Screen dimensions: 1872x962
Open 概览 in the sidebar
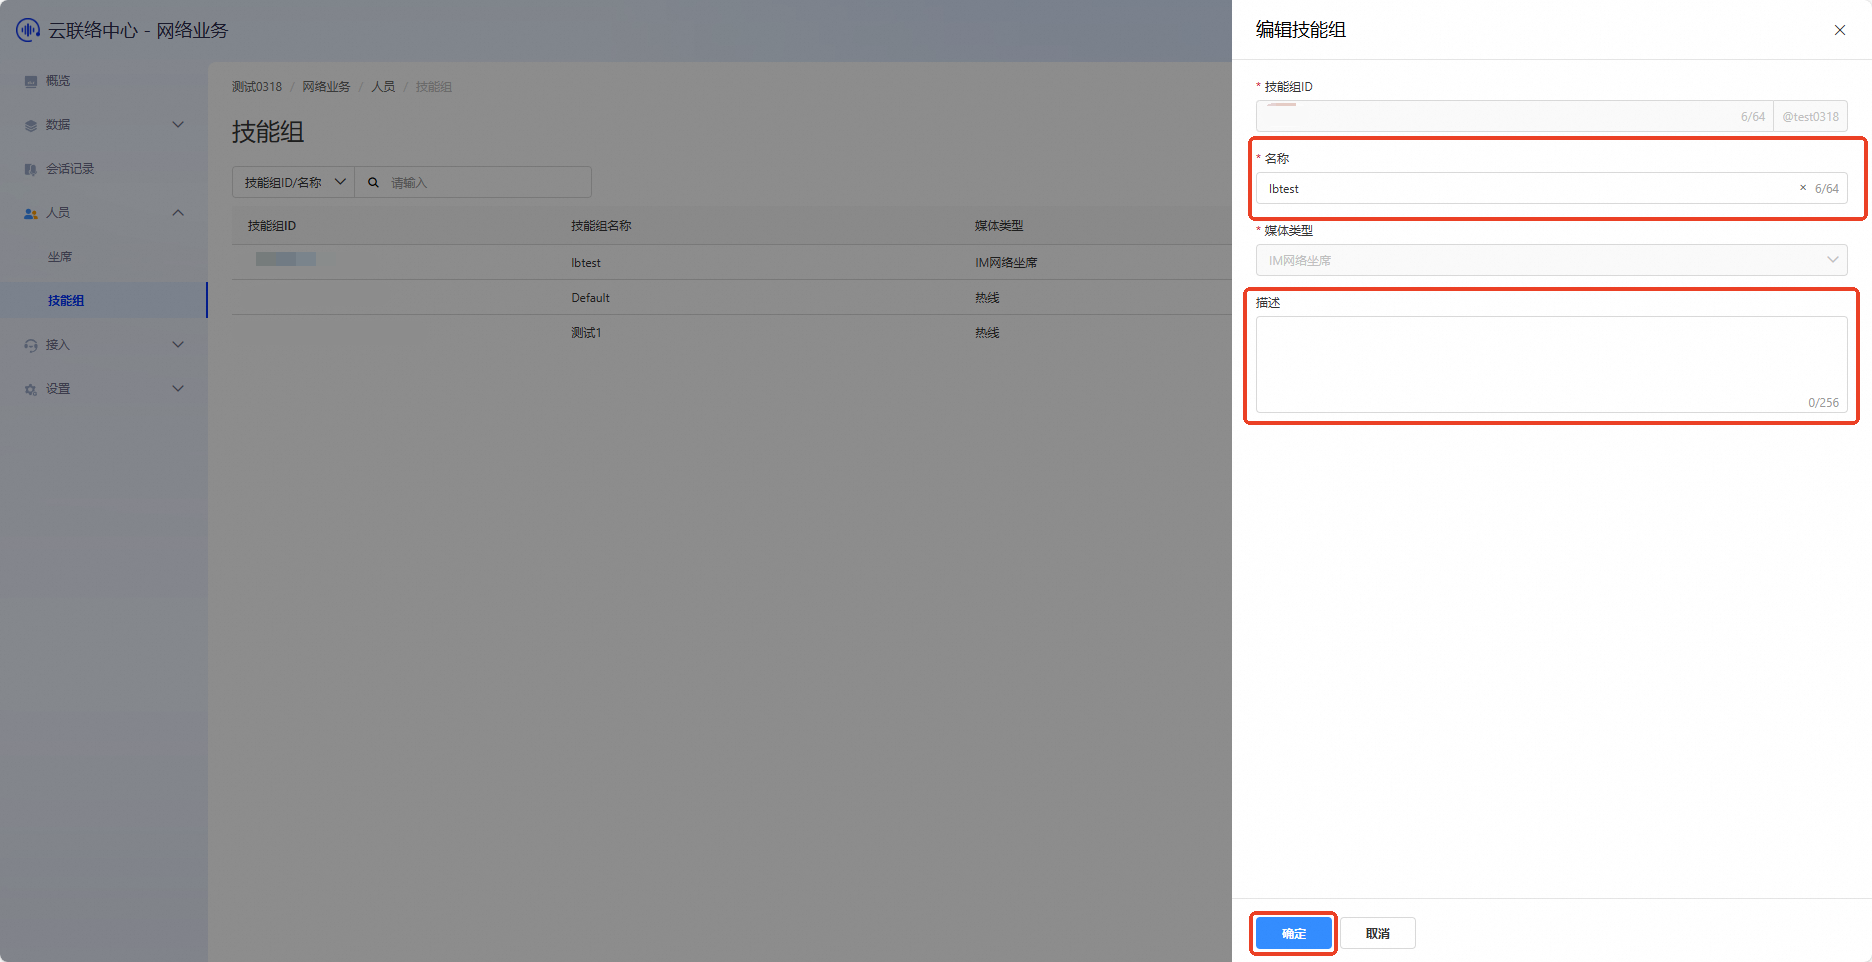[x=58, y=81]
